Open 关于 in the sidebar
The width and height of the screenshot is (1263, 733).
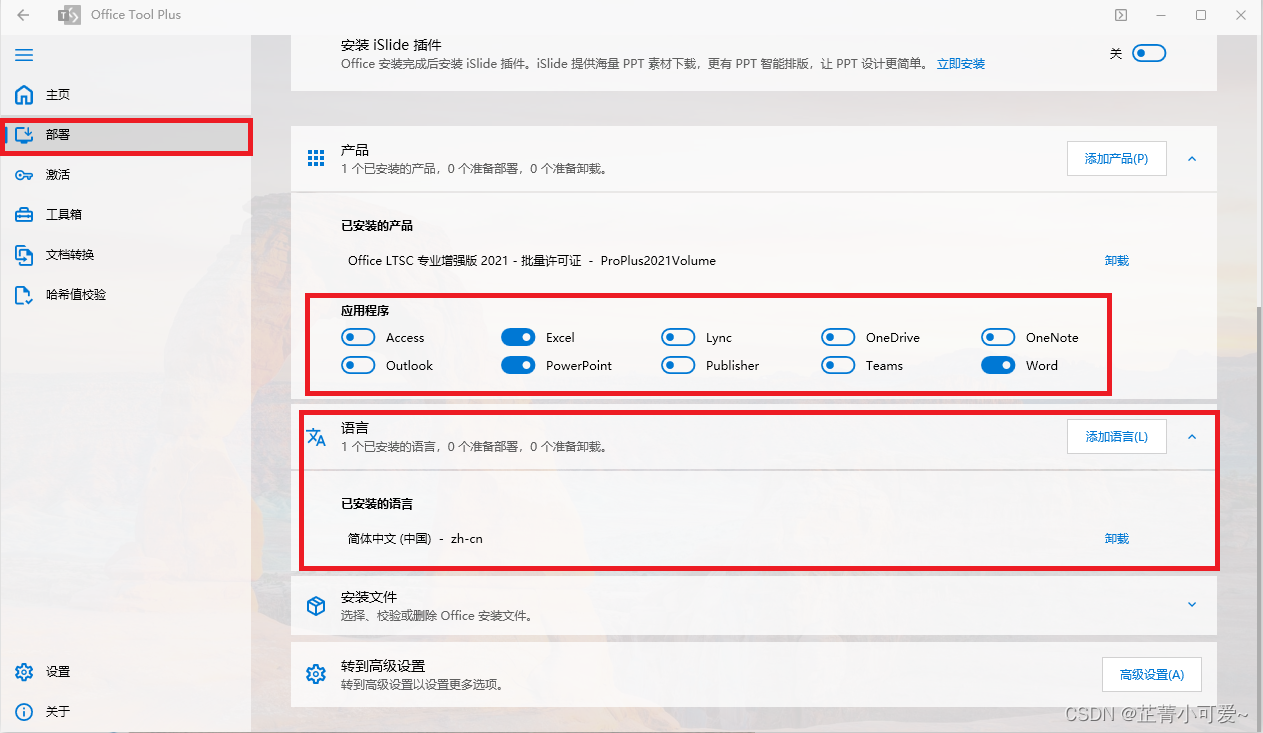tap(125, 712)
